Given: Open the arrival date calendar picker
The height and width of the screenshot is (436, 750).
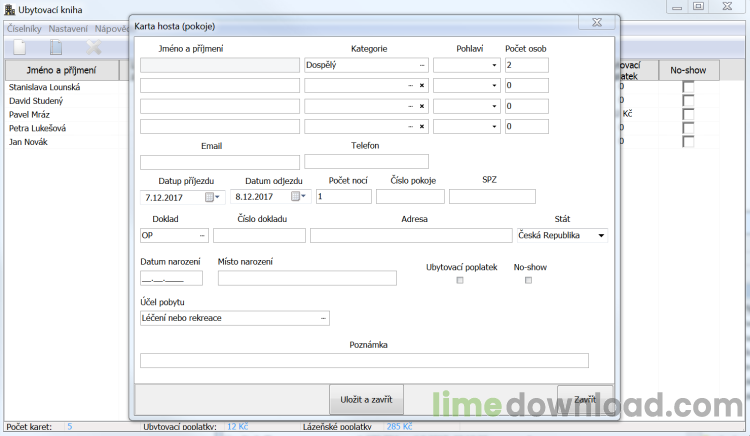Looking at the screenshot, I should (x=211, y=197).
